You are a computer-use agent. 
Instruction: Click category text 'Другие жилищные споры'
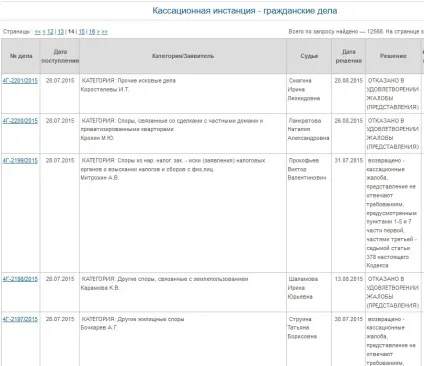click(x=151, y=319)
